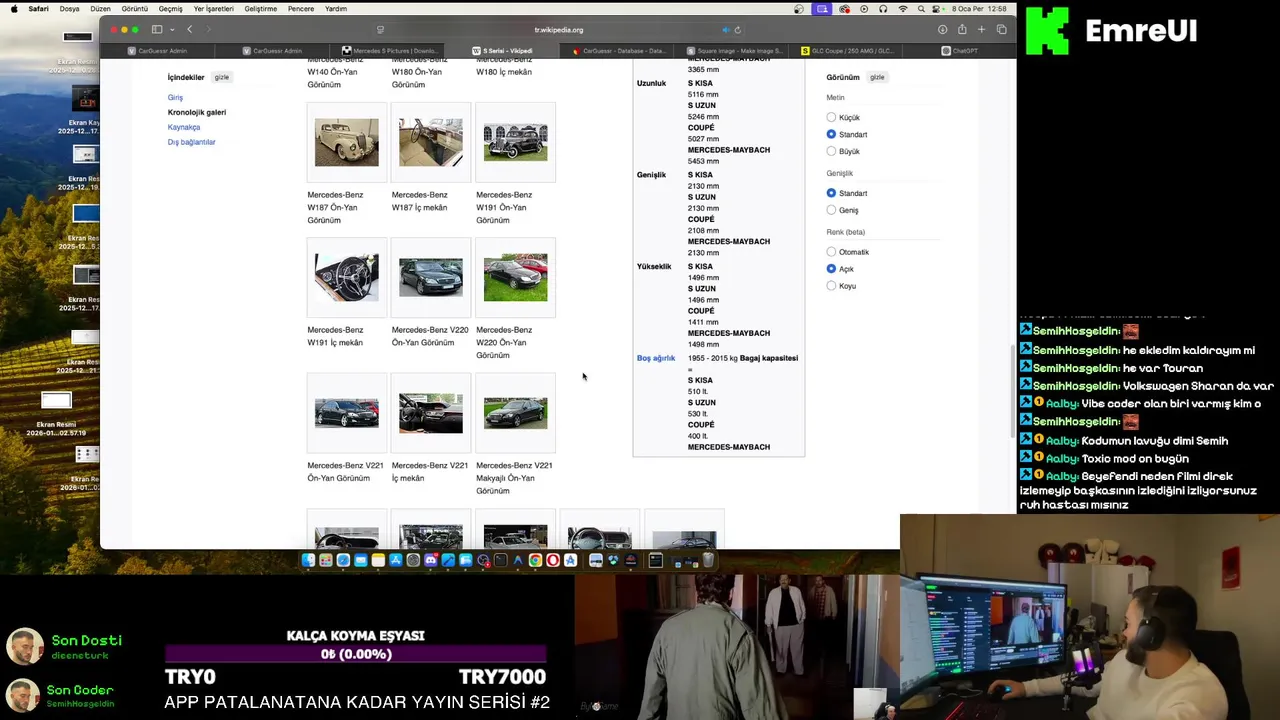Hide the İçindekiler contents panel
The width and height of the screenshot is (1280, 720).
tap(221, 77)
